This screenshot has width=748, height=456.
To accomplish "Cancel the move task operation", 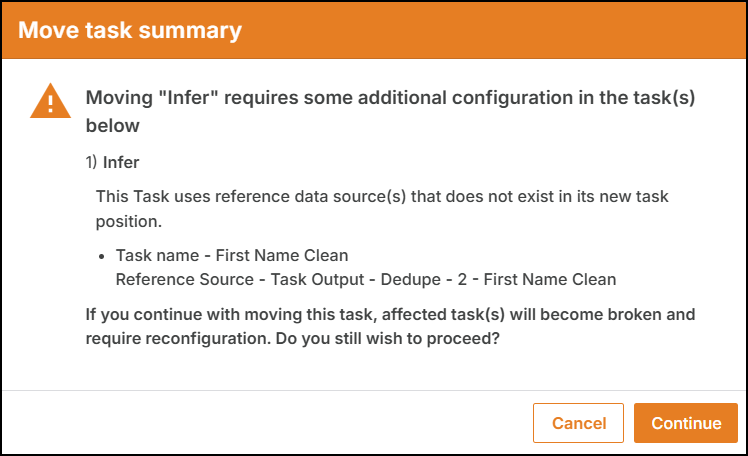I will click(578, 423).
